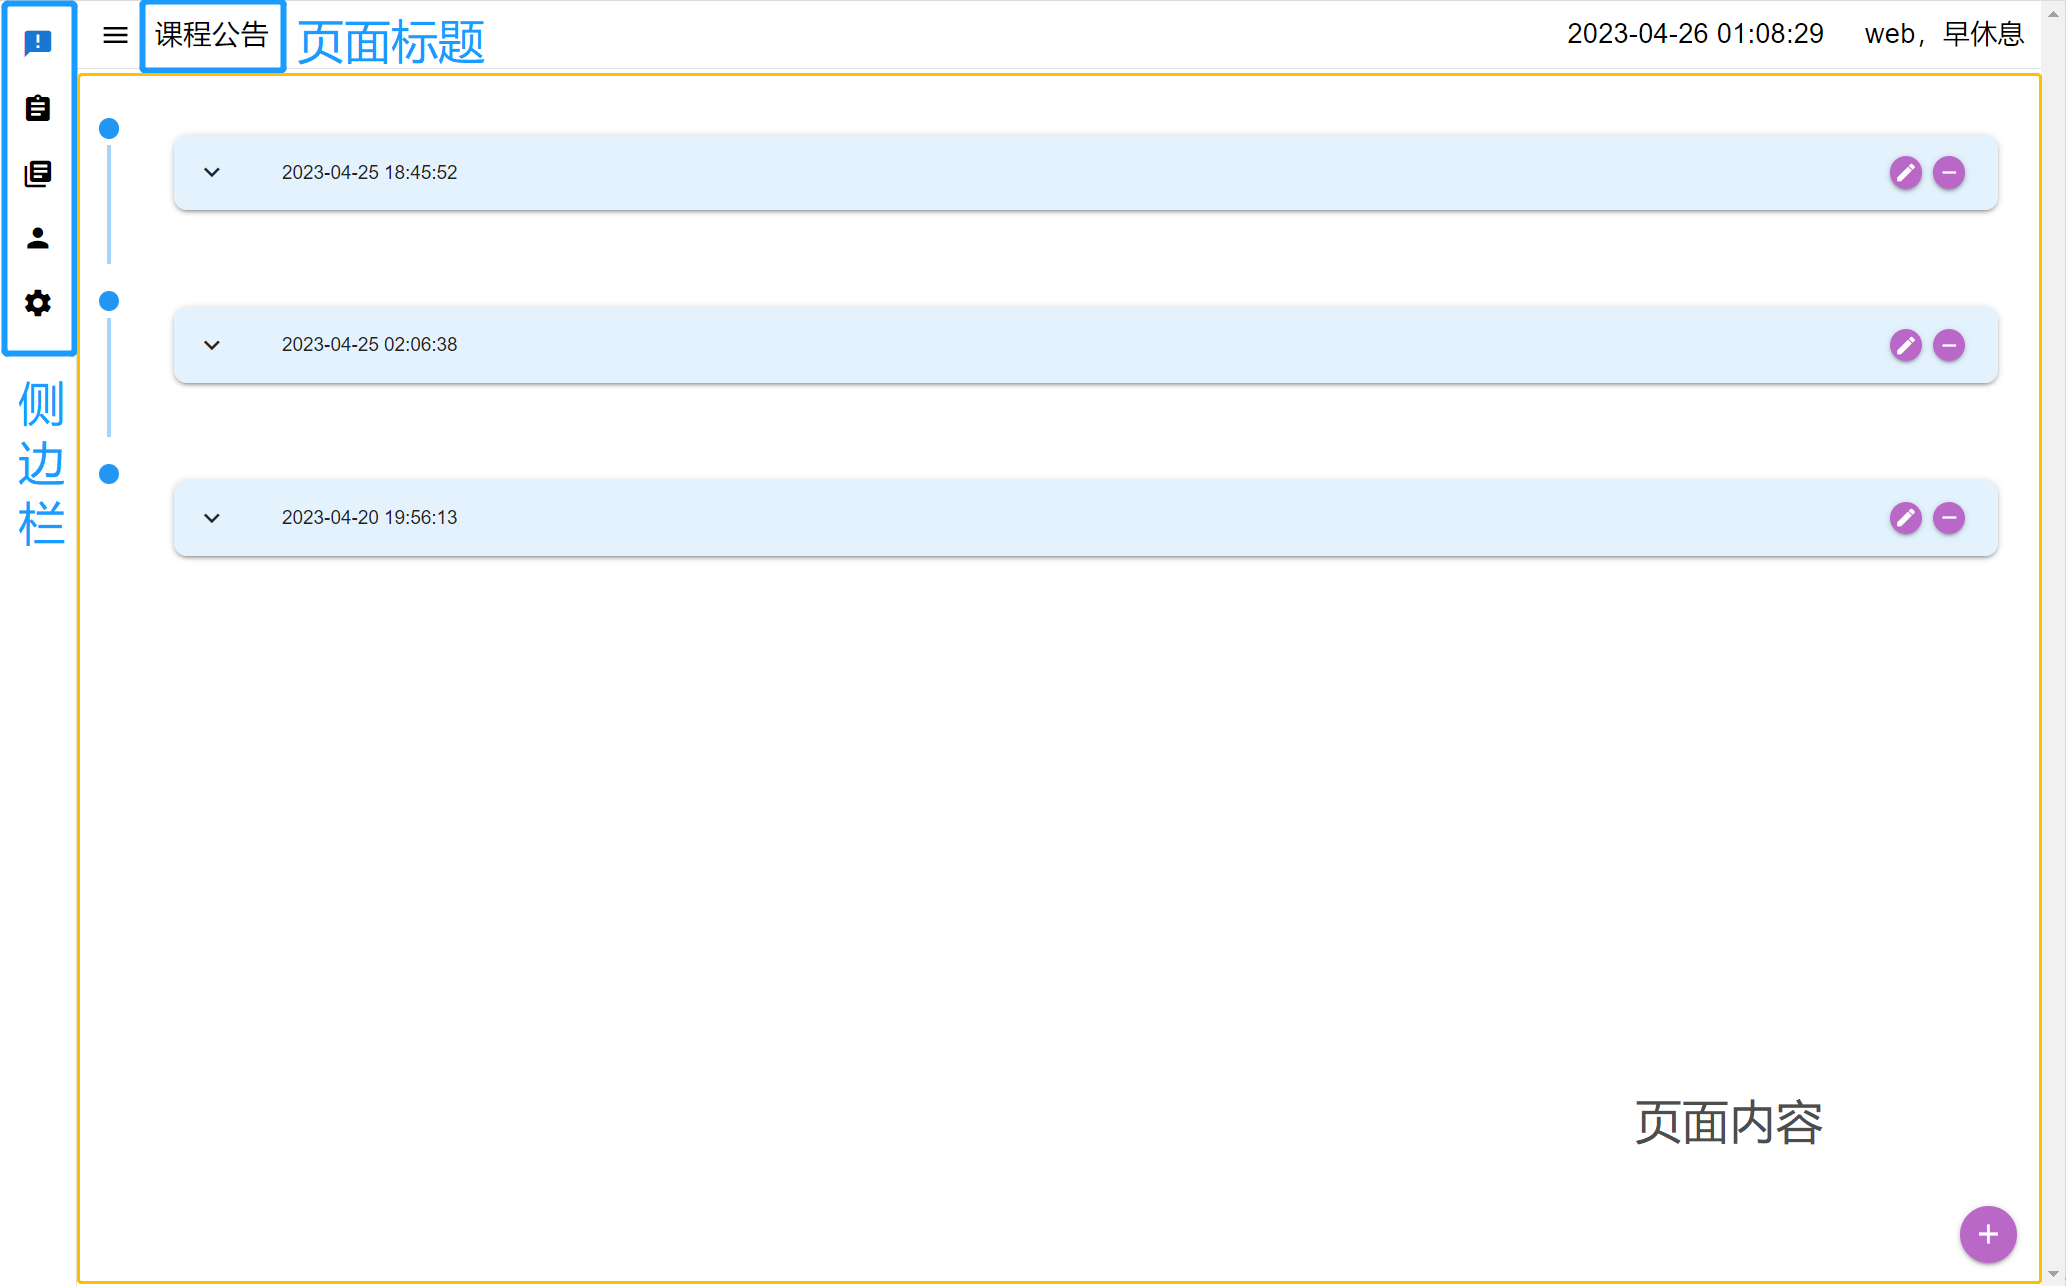
Task: Delete the 2023-04-20 19:56:13 announcement
Action: (1948, 518)
